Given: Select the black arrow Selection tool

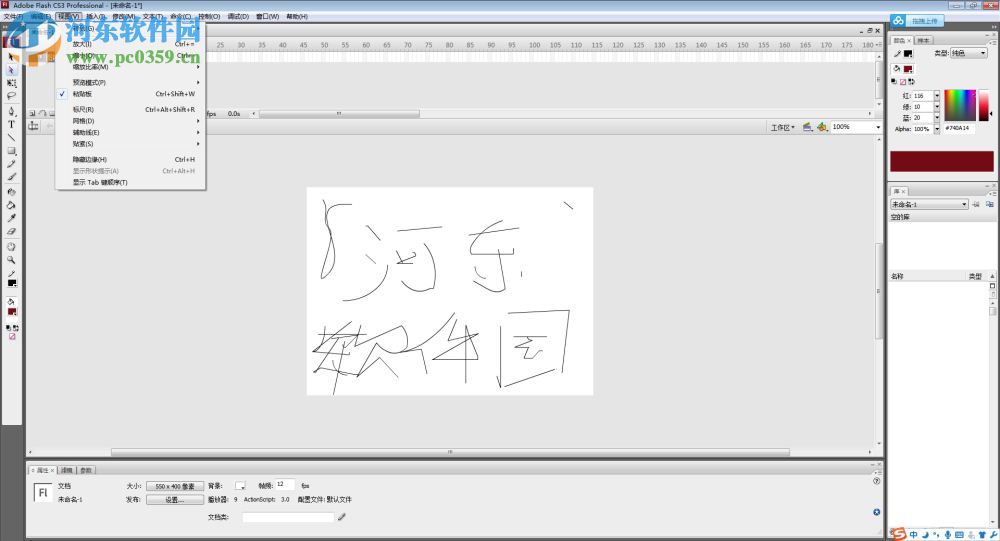Looking at the screenshot, I should [x=11, y=57].
